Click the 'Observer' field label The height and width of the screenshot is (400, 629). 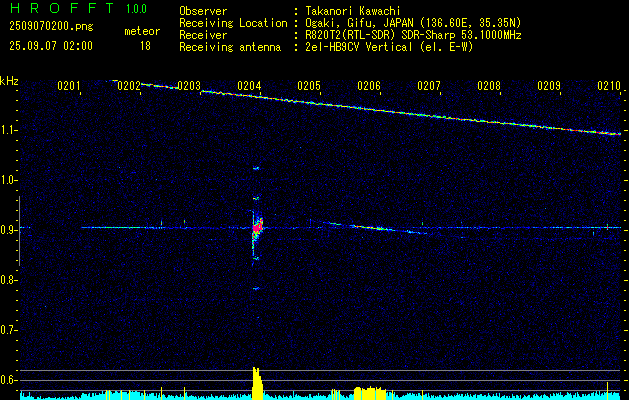[x=203, y=11]
